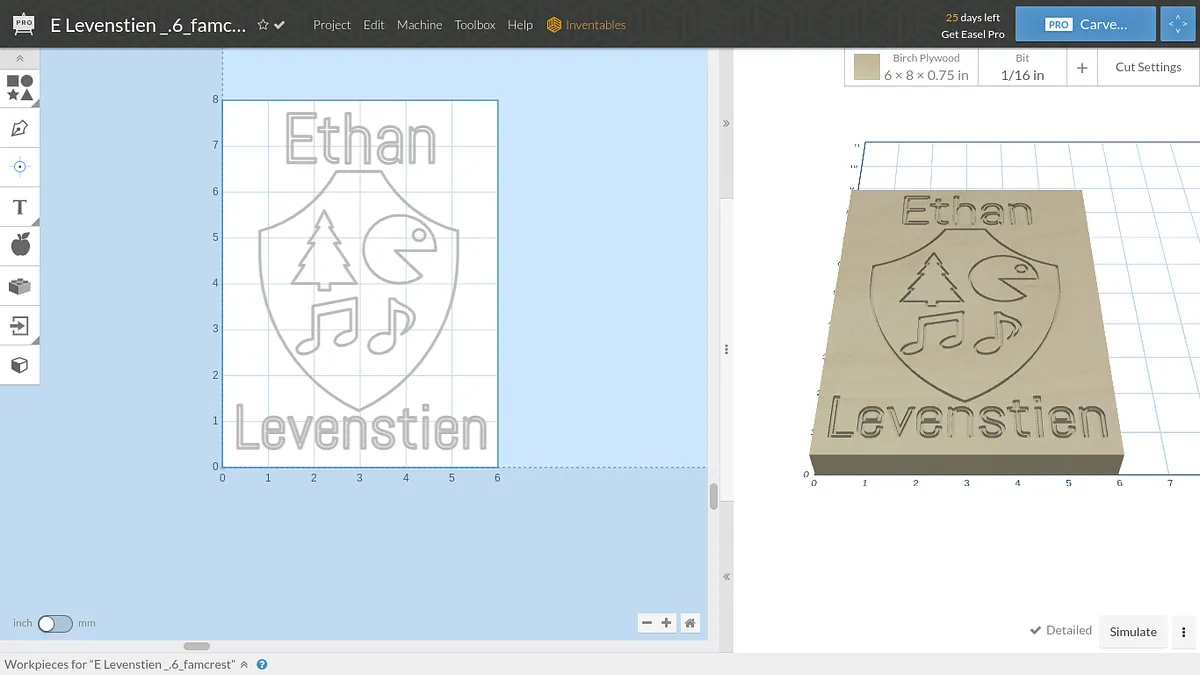Open the three-dot menu beside Simulate
This screenshot has width=1200, height=675.
pyautogui.click(x=1183, y=632)
